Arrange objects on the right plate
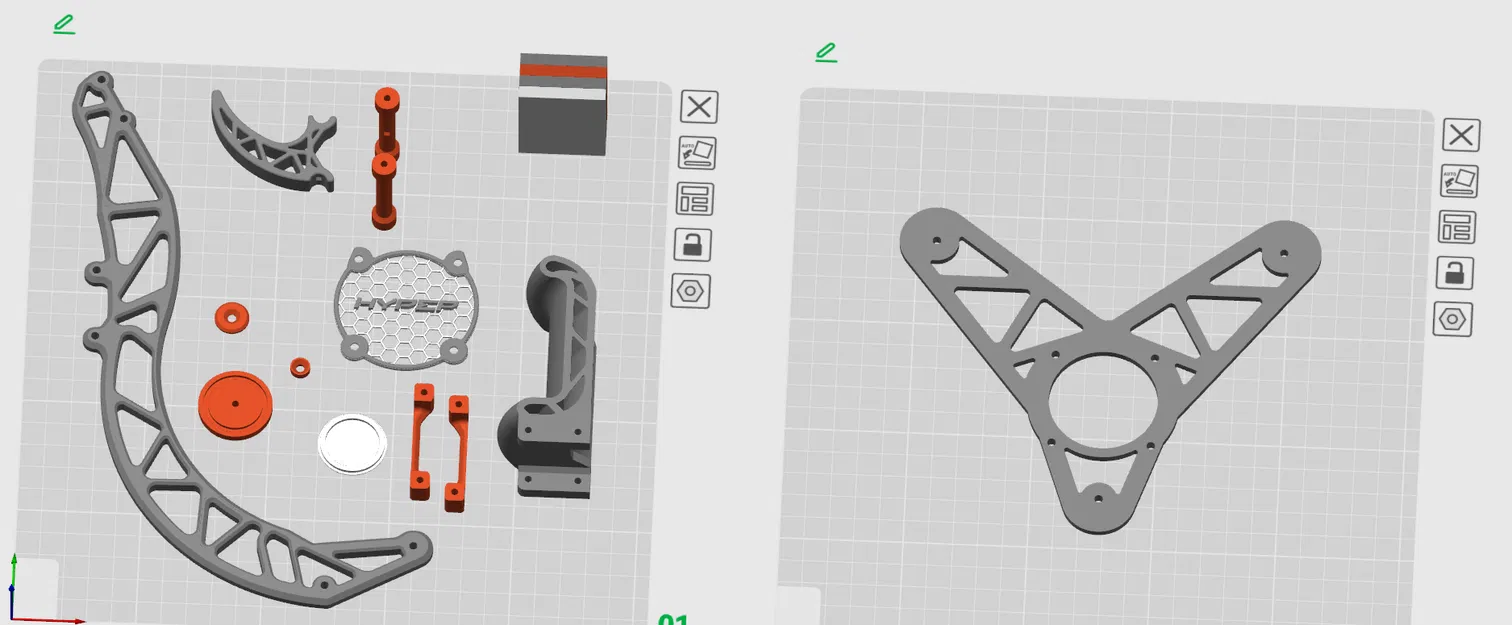The height and width of the screenshot is (625, 1512). pyautogui.click(x=1457, y=227)
